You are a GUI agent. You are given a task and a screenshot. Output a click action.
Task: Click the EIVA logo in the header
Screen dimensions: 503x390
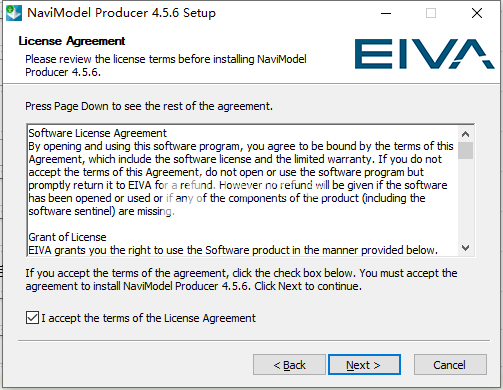[424, 54]
